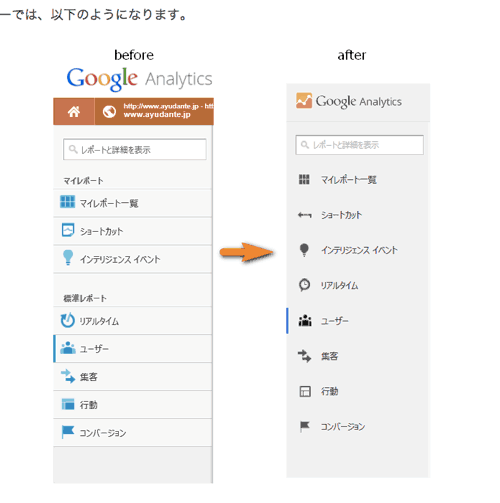Click the home icon in orange bar
500x503 pixels.
[74, 112]
